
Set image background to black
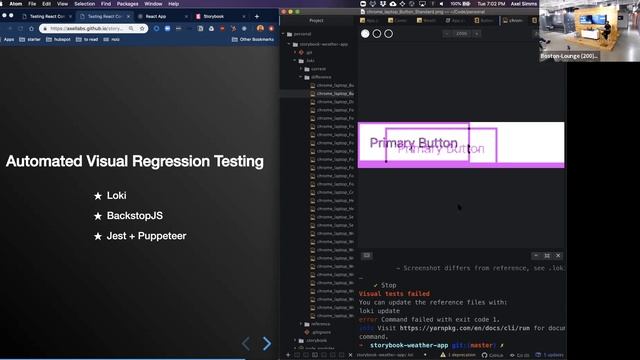[x=377, y=34]
